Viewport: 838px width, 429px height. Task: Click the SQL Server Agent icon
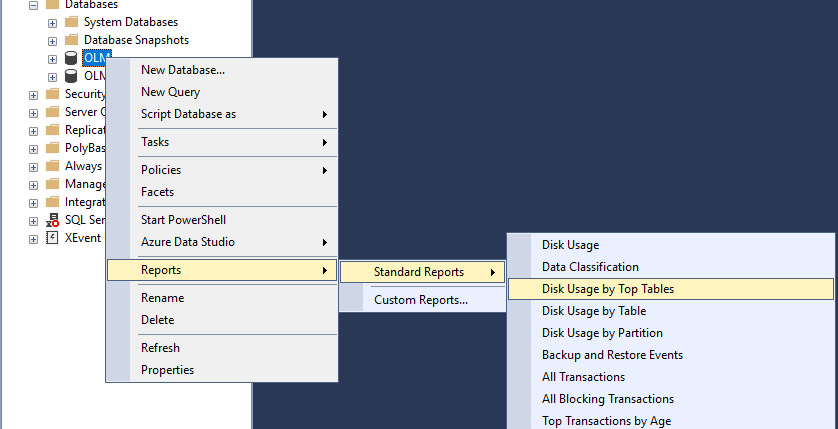53,220
